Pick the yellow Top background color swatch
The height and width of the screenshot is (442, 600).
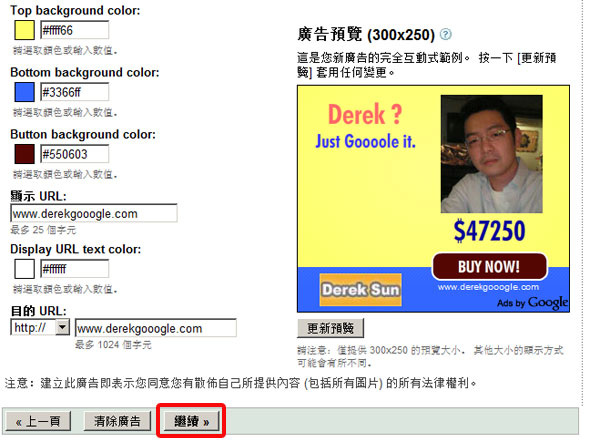[x=24, y=30]
